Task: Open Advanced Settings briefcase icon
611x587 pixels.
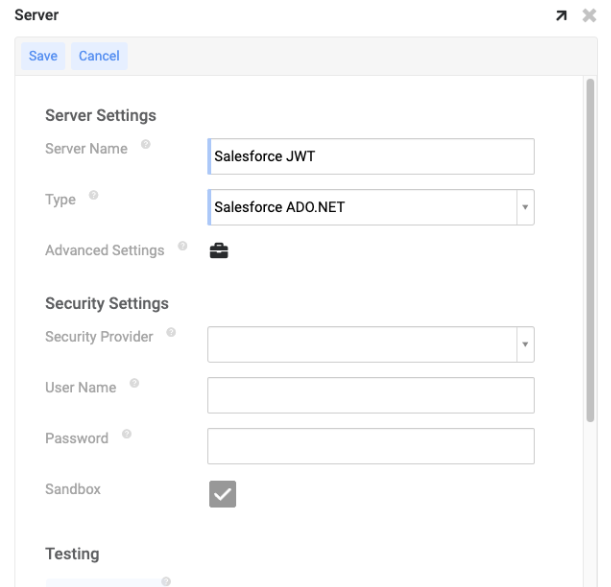Action: coord(218,253)
